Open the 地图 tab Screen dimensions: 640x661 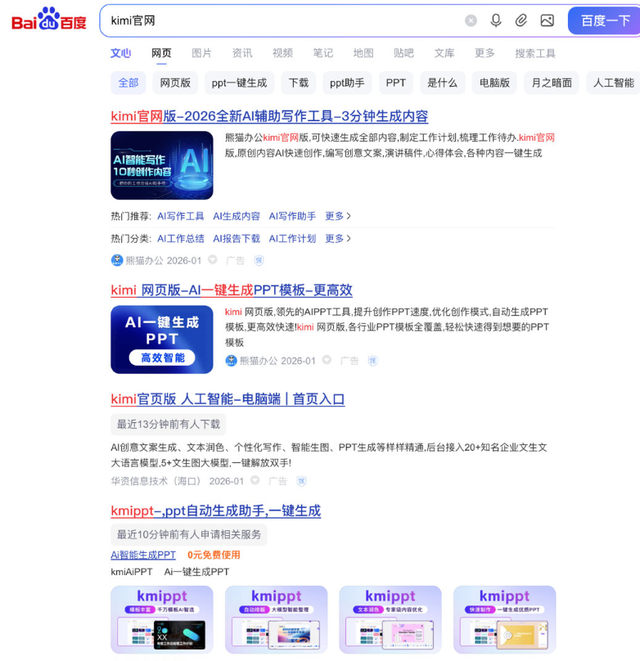click(x=363, y=53)
